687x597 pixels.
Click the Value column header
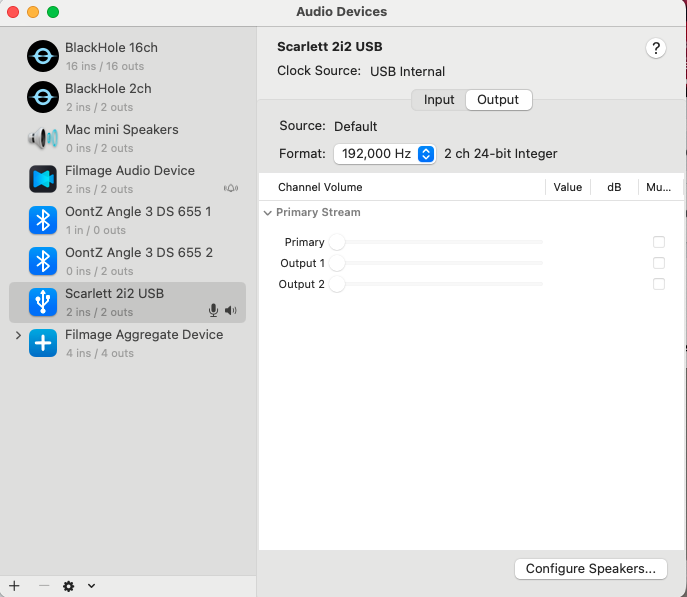coord(567,187)
